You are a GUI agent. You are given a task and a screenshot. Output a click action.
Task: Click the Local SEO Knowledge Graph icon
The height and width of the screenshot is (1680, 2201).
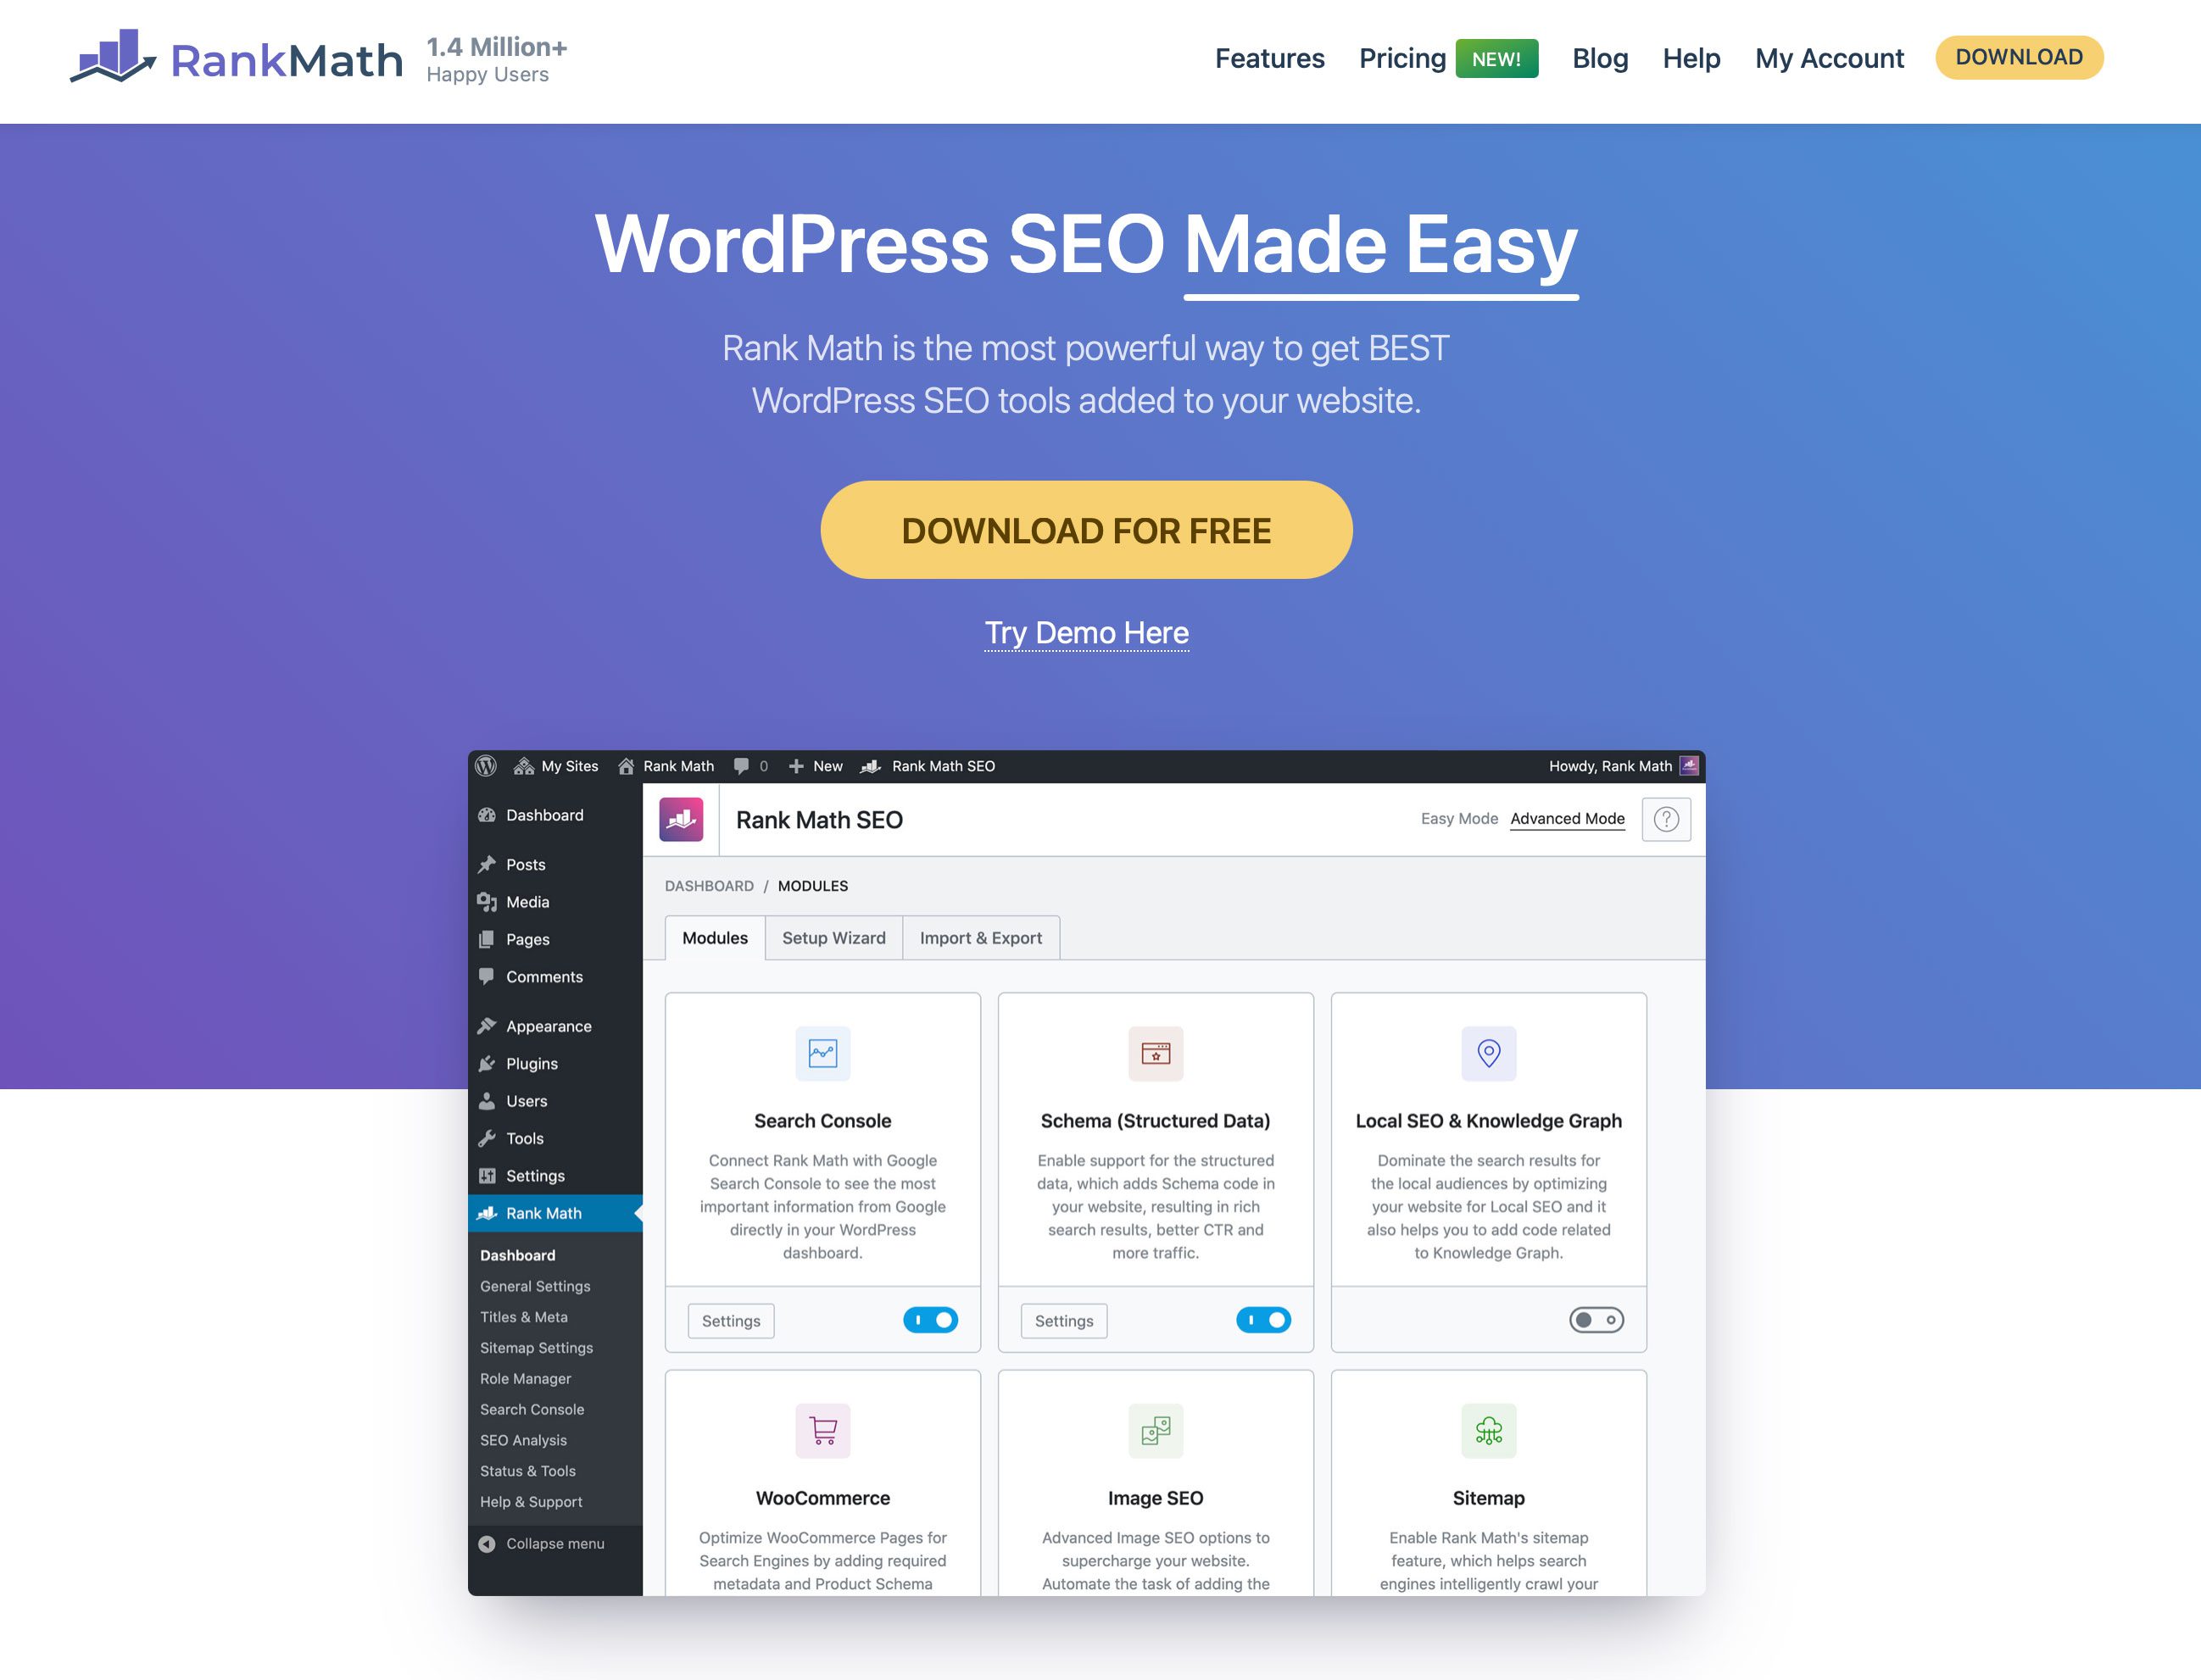[1488, 1054]
